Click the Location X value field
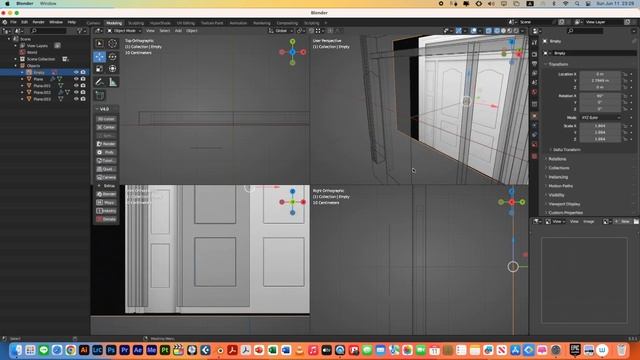This screenshot has height=360, width=640. click(600, 74)
